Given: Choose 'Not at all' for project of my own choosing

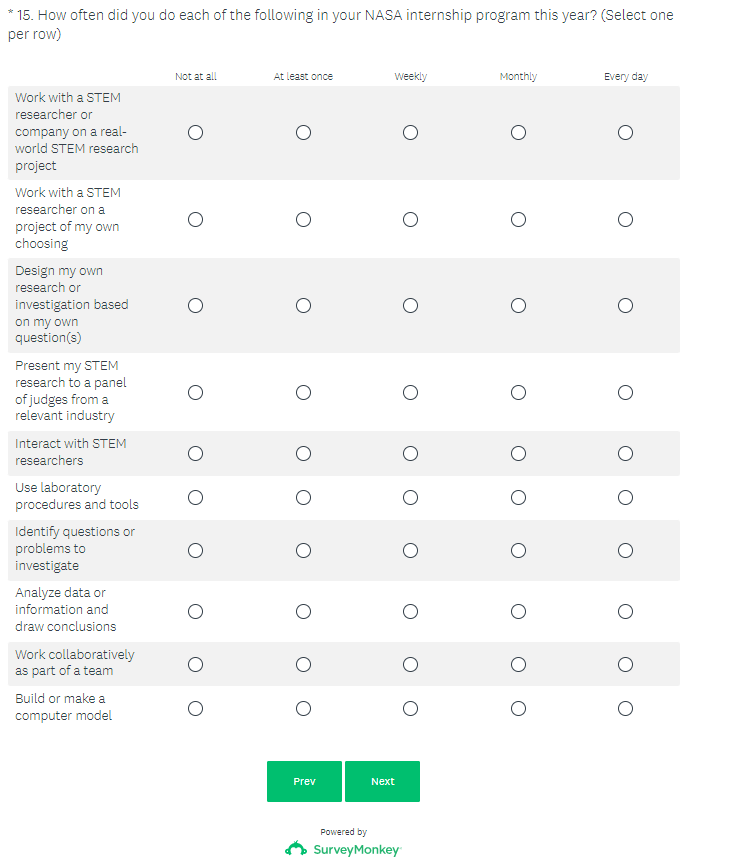Looking at the screenshot, I should point(195,219).
